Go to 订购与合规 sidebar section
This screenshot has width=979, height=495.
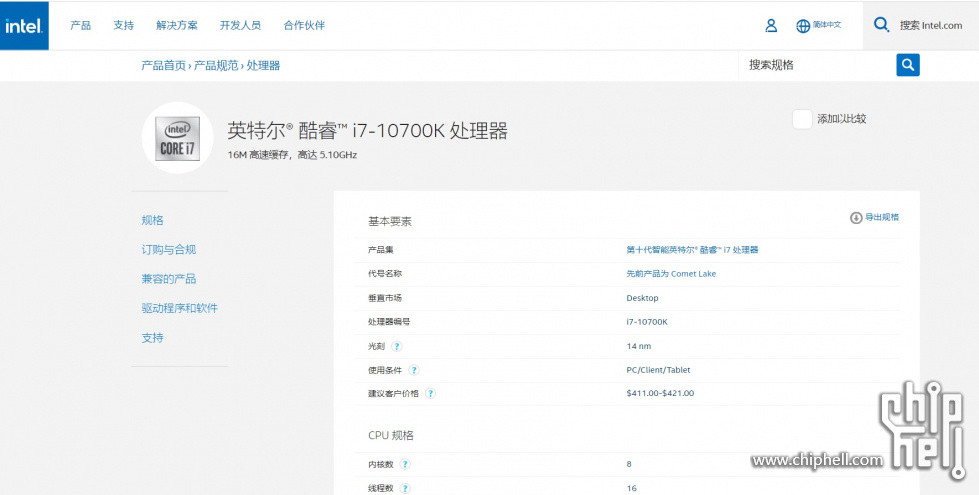coord(169,250)
